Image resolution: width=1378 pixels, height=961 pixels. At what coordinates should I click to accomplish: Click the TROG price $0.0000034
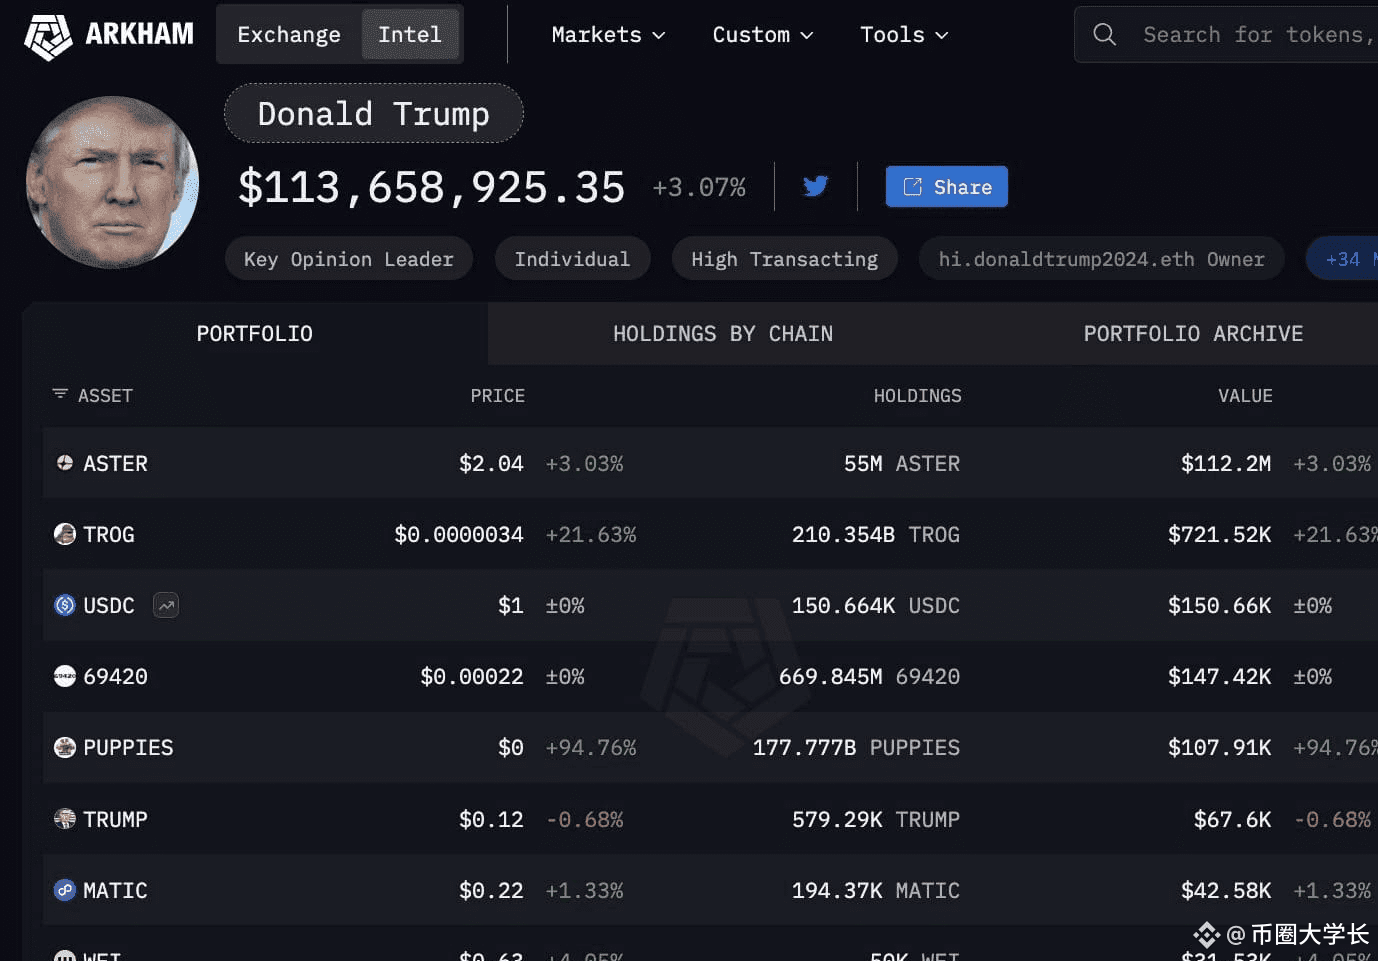point(459,534)
